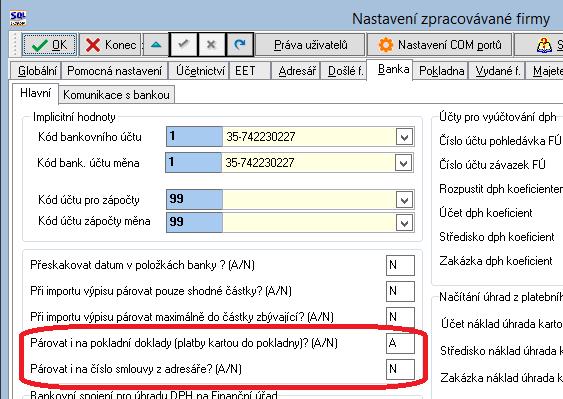Click the Konec button with red X
Screen dimensions: 563x399
pyautogui.click(x=110, y=45)
